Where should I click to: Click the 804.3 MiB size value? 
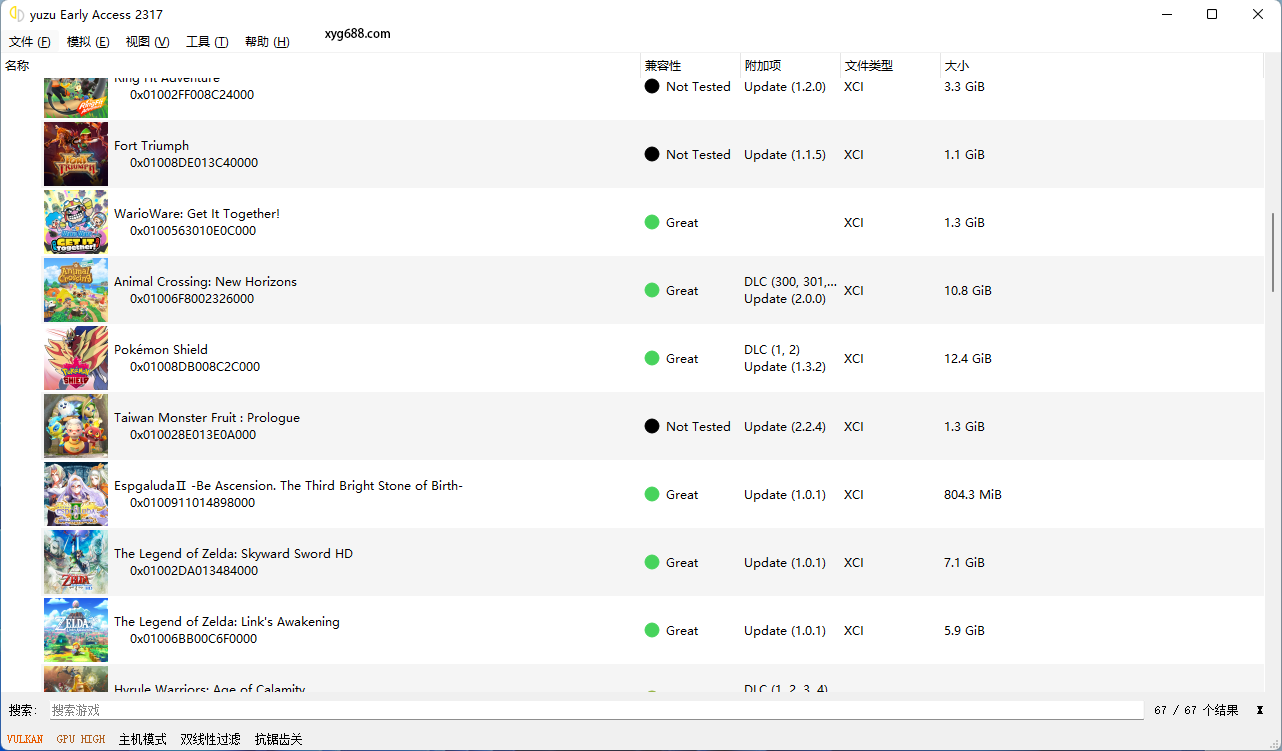tap(973, 495)
